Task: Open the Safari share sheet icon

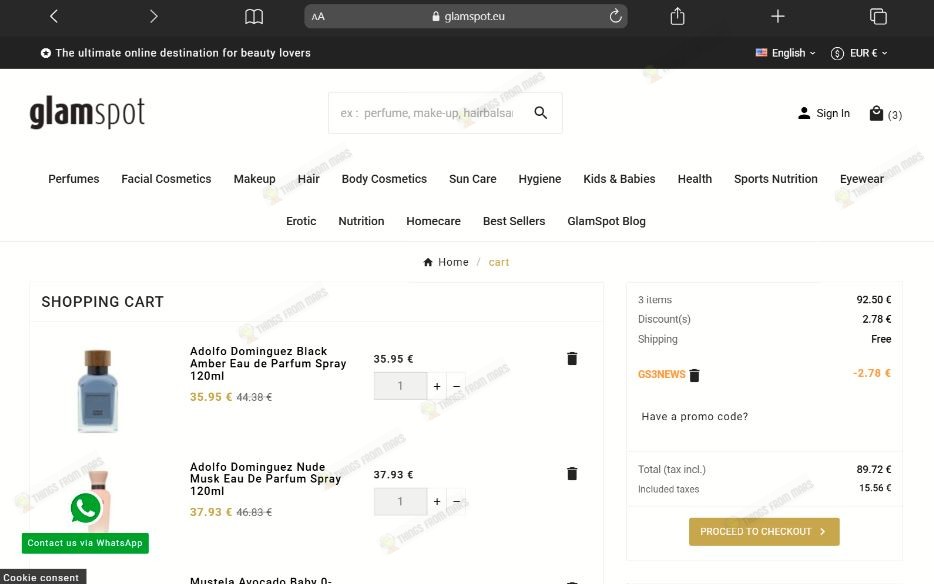Action: 677,16
